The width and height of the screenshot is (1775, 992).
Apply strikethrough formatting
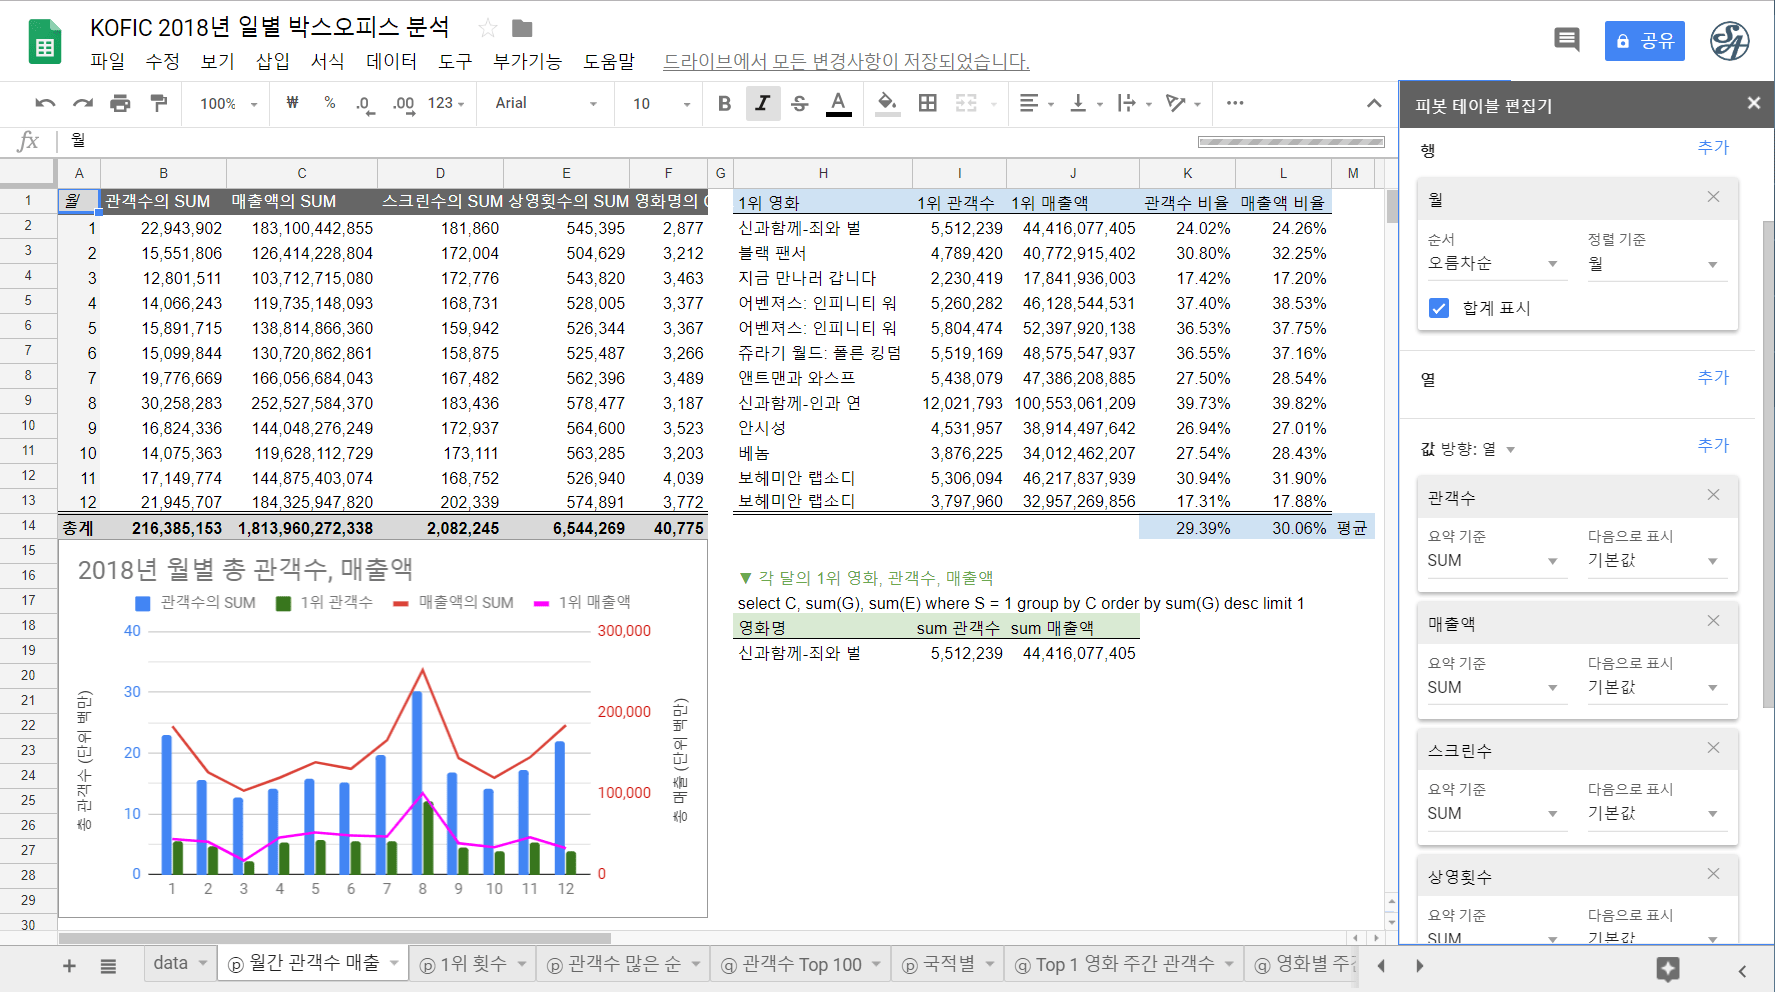coord(799,103)
